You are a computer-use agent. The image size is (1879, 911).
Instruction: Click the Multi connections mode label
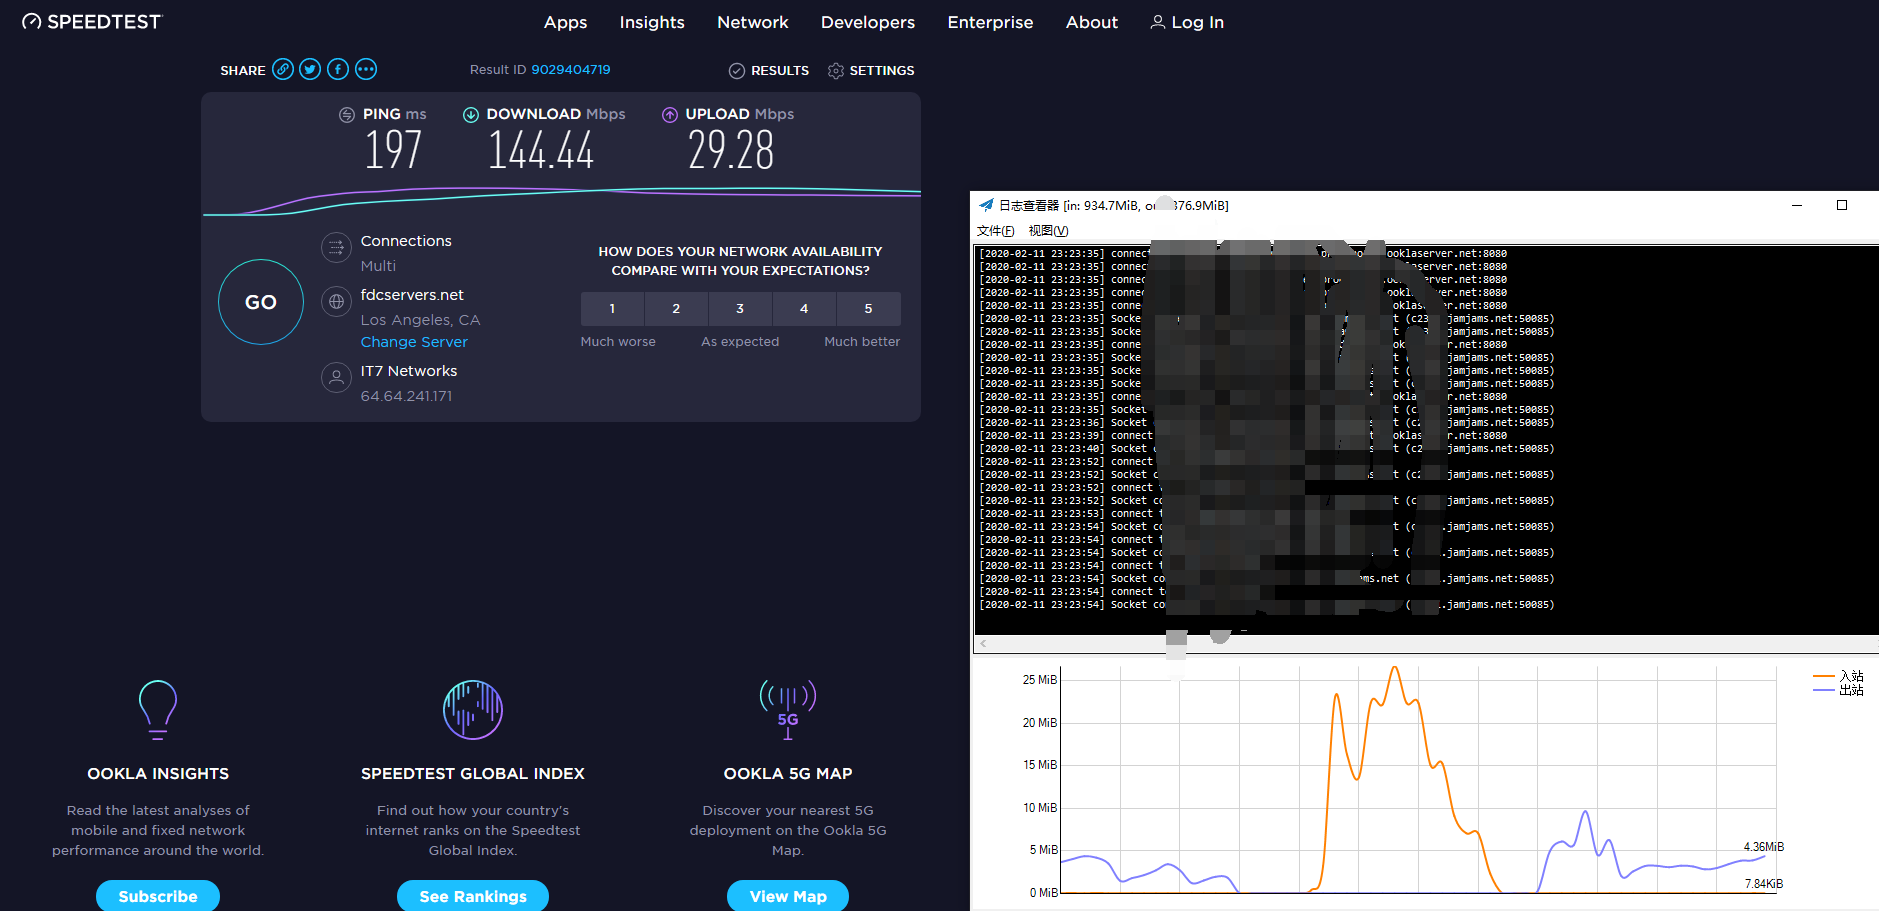[x=378, y=266]
